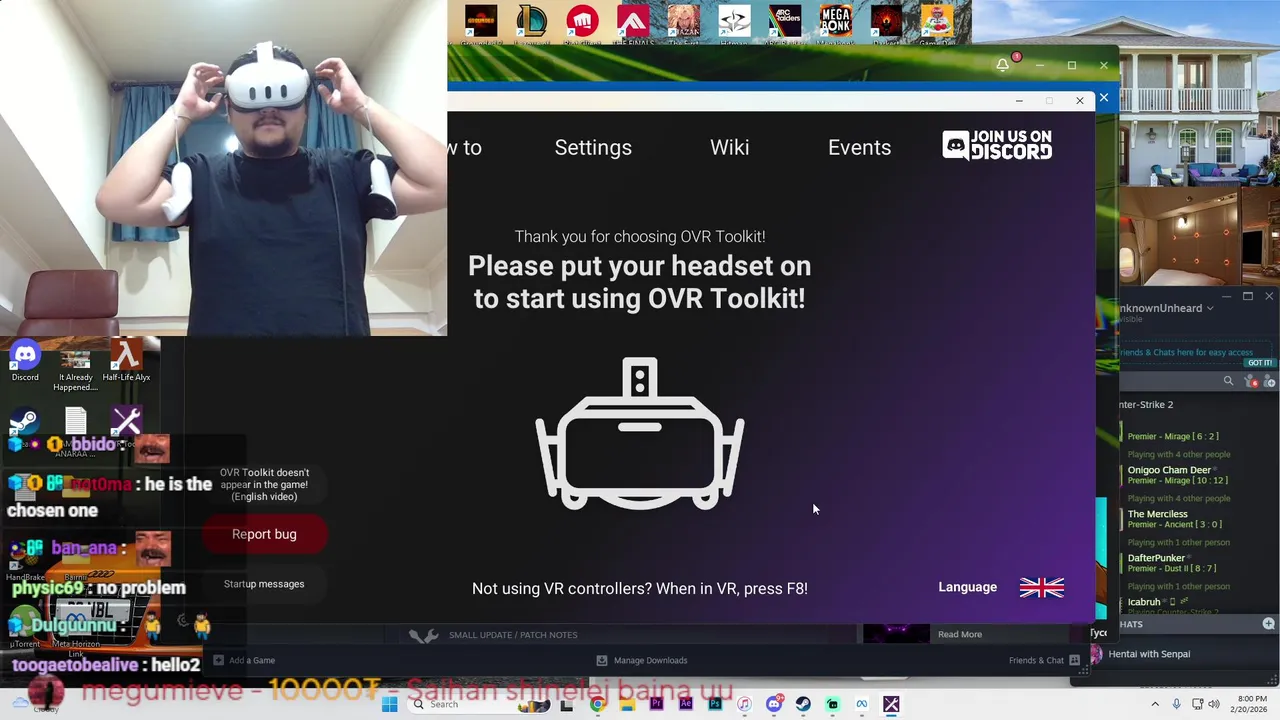
Task: Open Startup messages
Action: (264, 584)
